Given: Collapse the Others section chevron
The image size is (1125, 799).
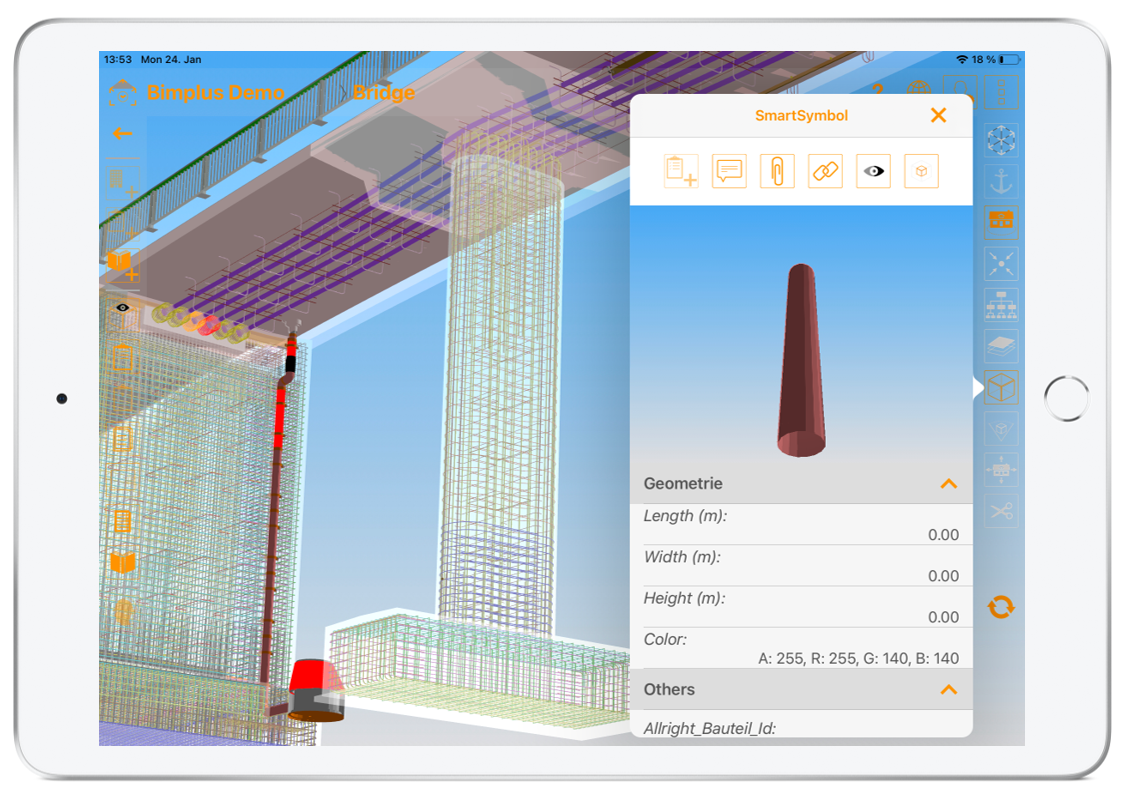Looking at the screenshot, I should (x=948, y=690).
